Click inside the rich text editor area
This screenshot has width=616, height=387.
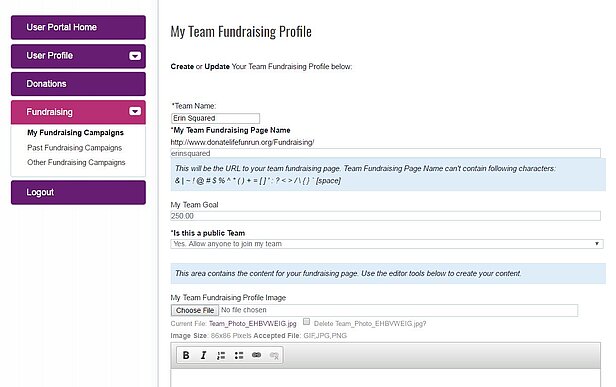click(x=385, y=378)
